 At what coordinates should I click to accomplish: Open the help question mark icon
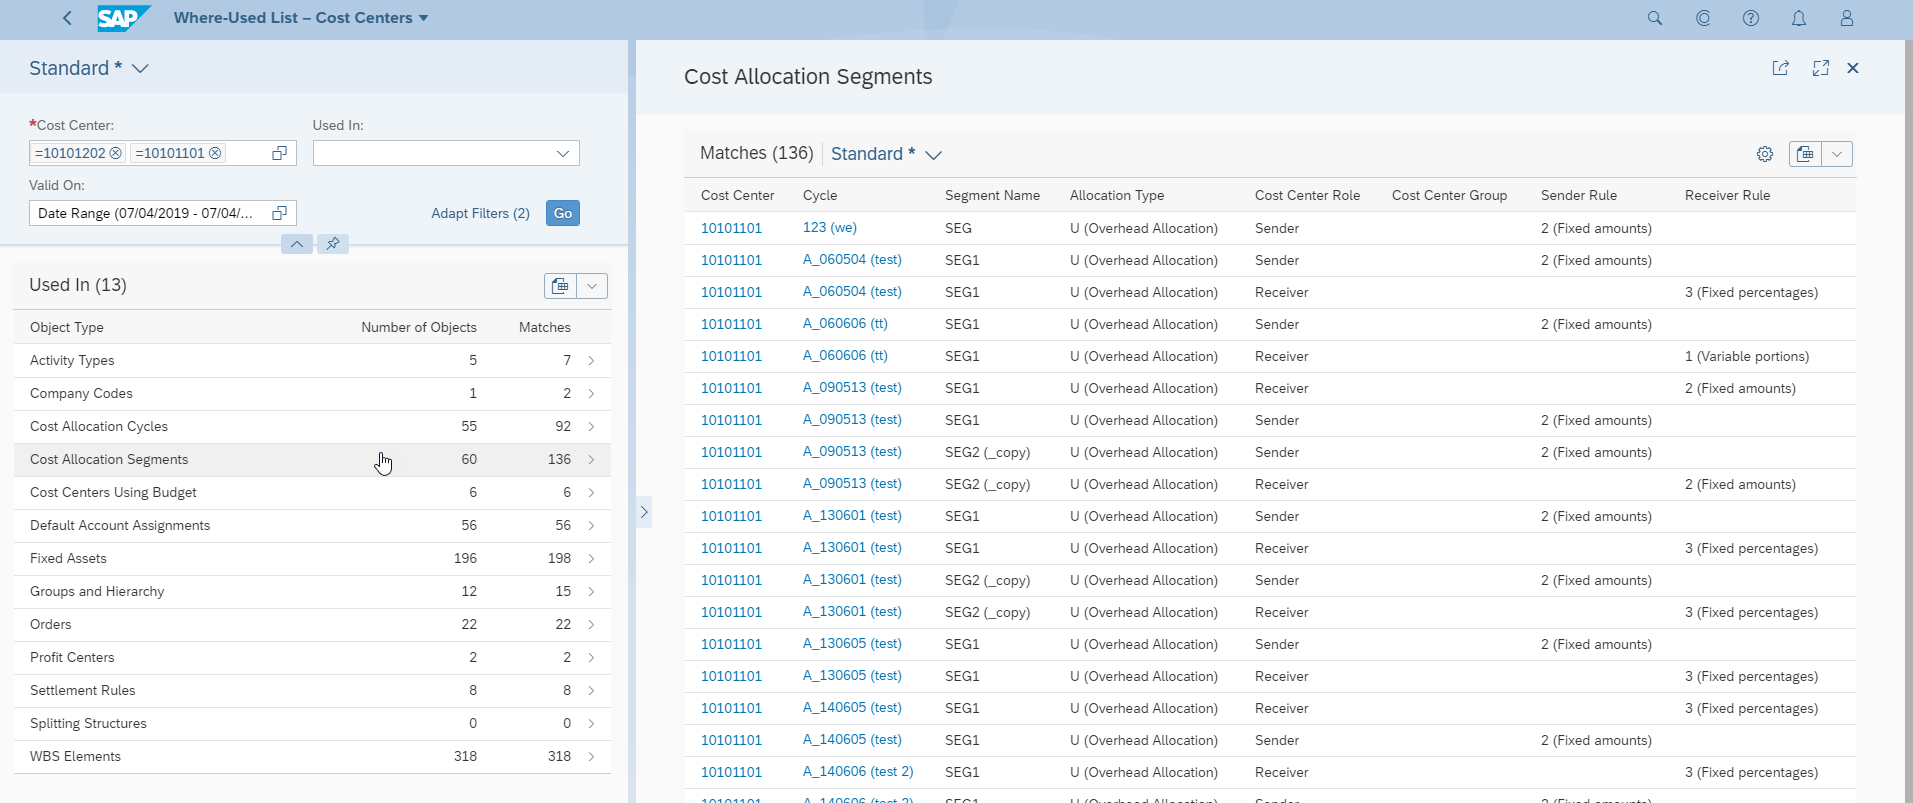[x=1751, y=18]
